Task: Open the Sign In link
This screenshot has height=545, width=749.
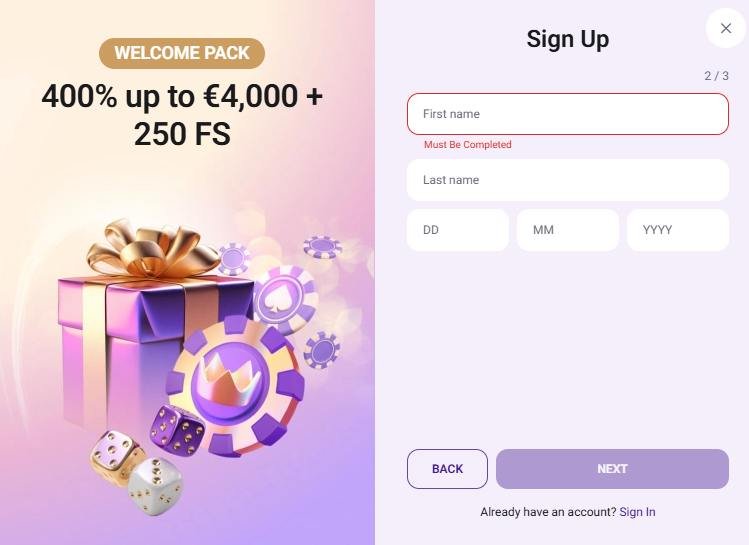Action: pyautogui.click(x=637, y=512)
